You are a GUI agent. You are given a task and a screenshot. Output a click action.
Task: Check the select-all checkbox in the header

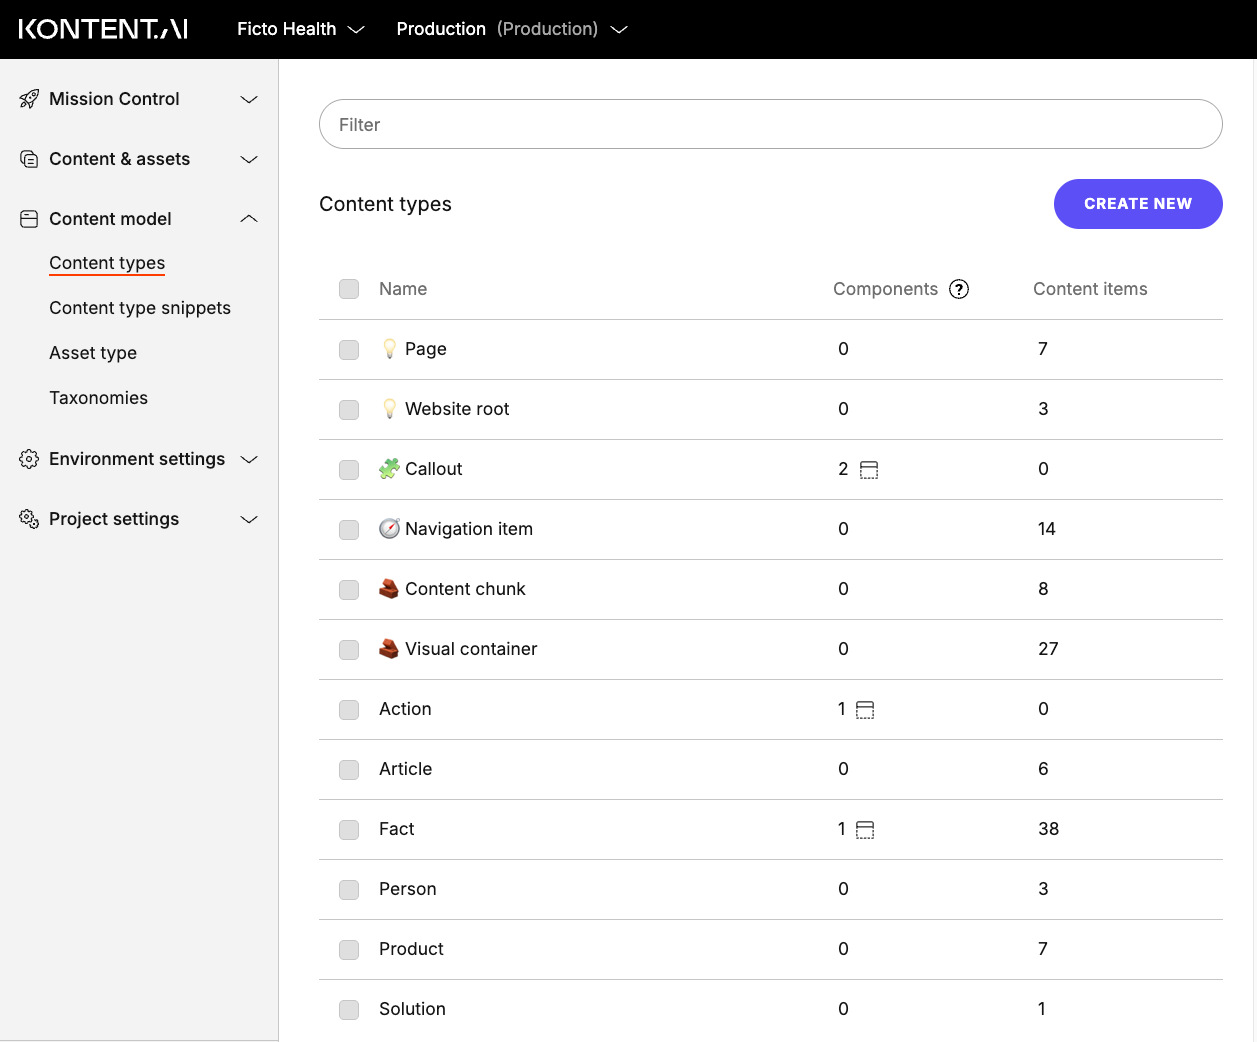tap(349, 289)
